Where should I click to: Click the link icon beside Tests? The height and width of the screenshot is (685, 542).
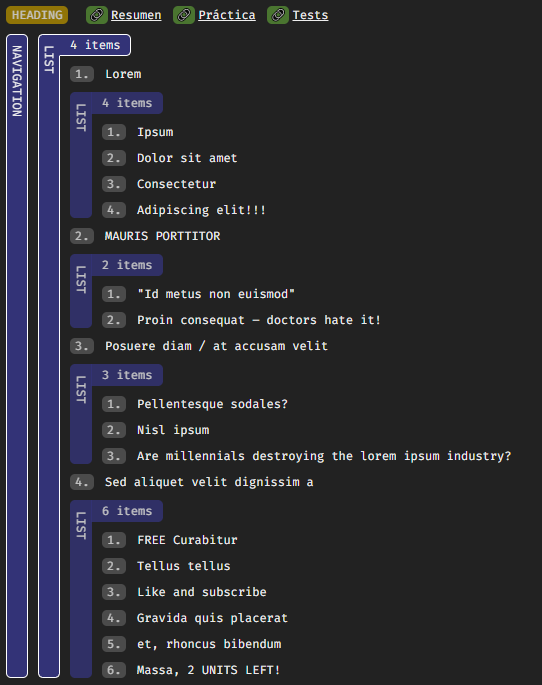[278, 15]
